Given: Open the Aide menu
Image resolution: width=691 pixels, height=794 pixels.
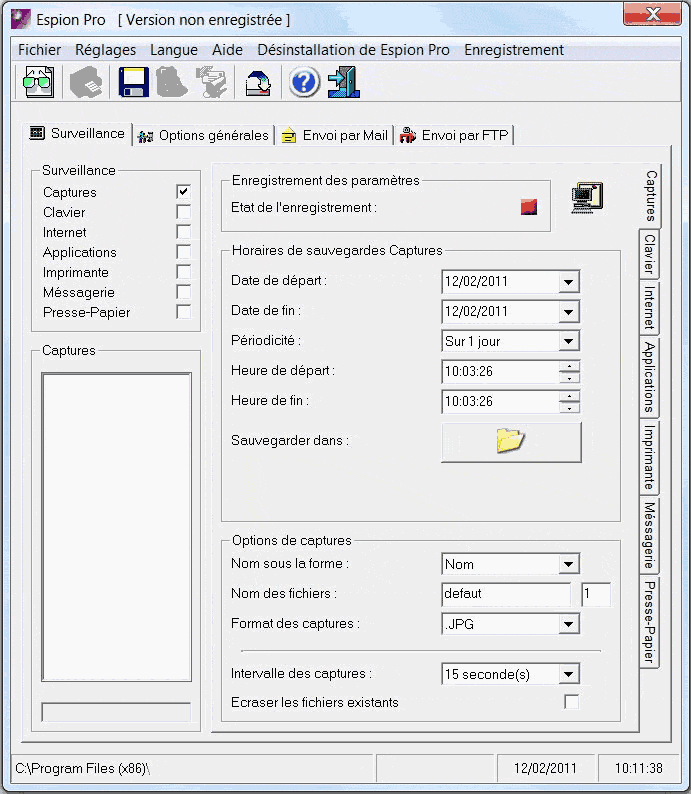Looking at the screenshot, I should coord(227,50).
